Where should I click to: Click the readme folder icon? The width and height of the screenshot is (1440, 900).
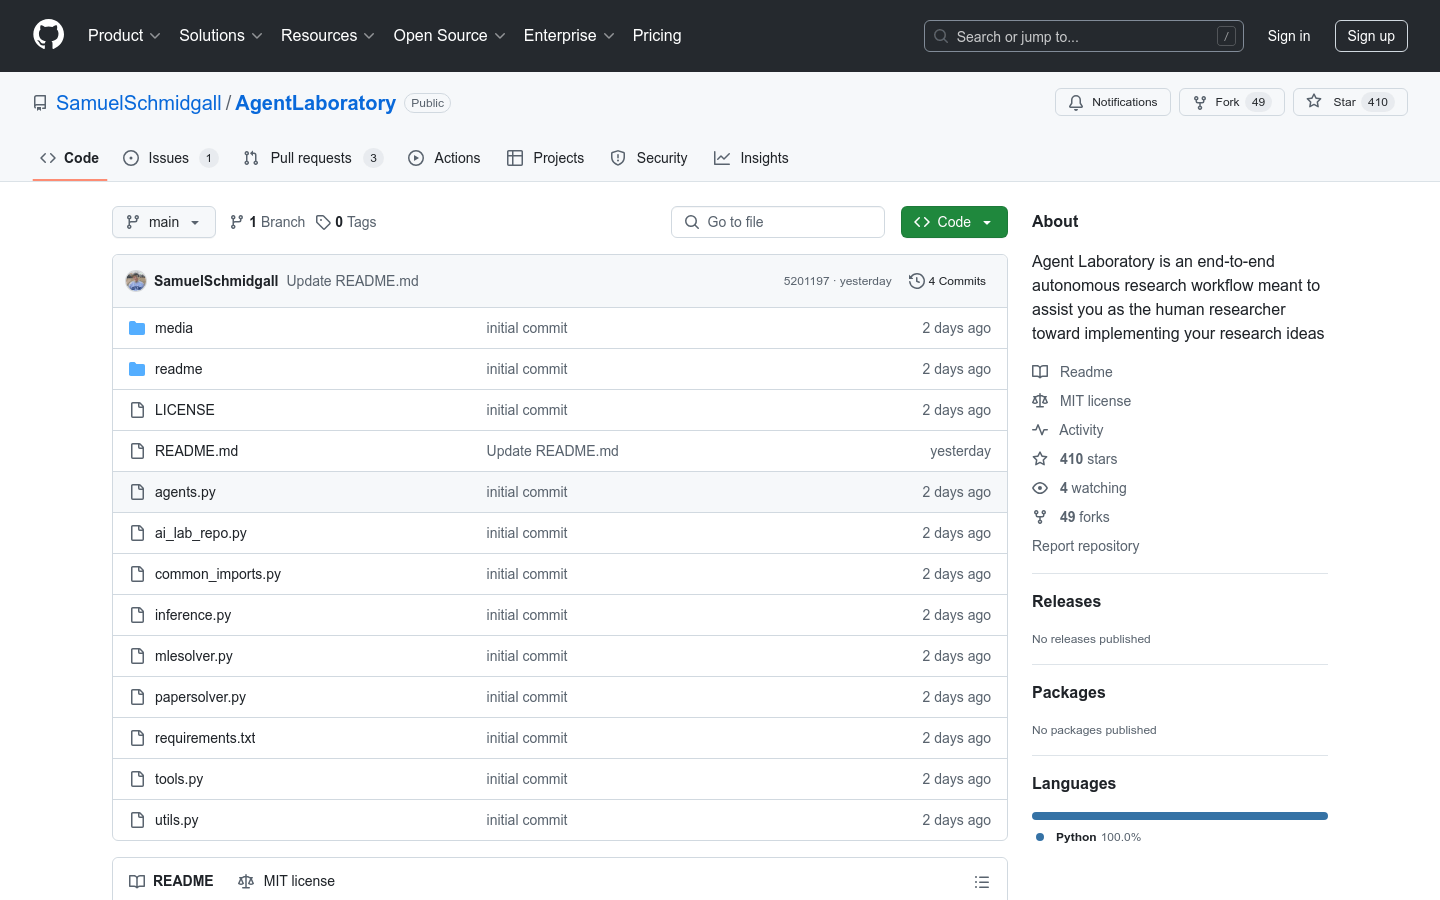pyautogui.click(x=137, y=369)
